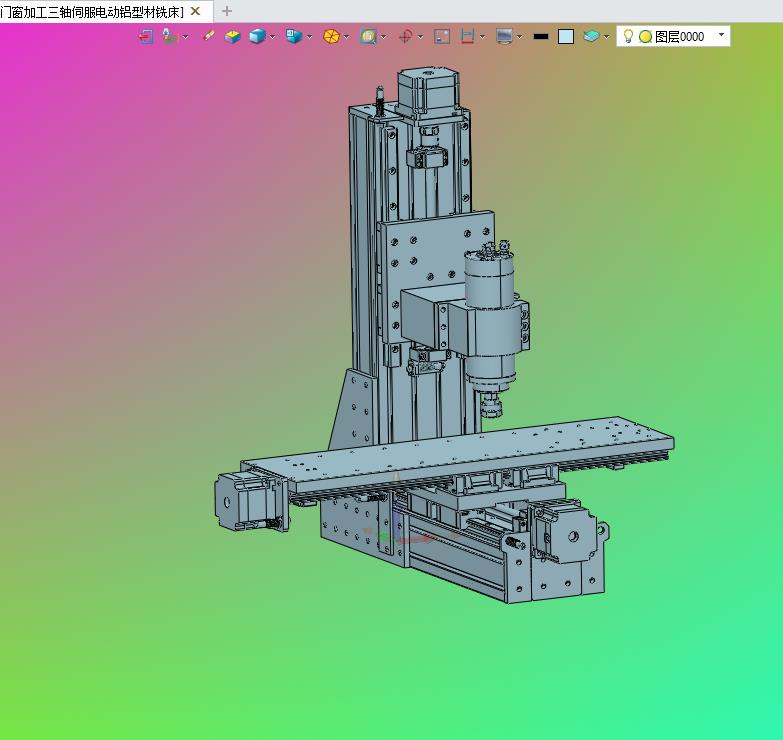Click the yellow layer color circle

(x=645, y=36)
